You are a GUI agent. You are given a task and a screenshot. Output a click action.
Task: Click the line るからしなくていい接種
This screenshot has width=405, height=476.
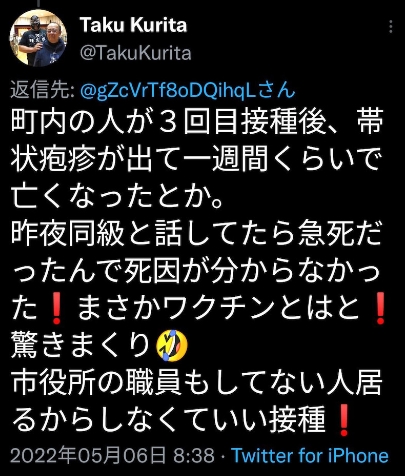point(168,420)
